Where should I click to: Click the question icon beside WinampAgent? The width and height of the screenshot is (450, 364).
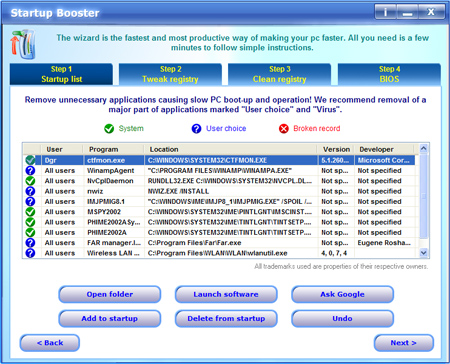[30, 171]
